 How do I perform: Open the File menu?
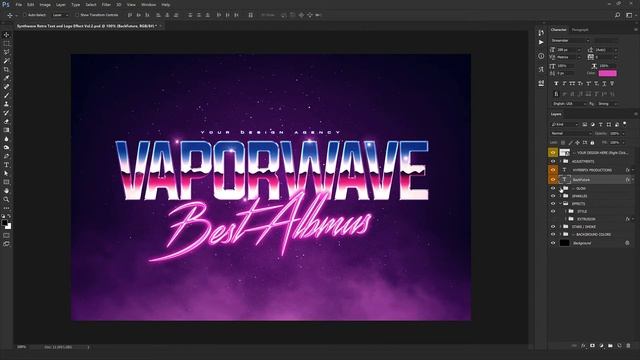(x=18, y=4)
